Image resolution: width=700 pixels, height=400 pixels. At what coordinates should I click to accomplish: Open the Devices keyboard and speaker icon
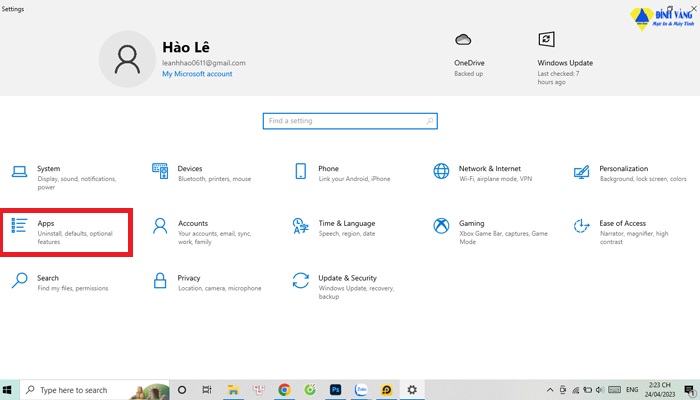tap(160, 171)
